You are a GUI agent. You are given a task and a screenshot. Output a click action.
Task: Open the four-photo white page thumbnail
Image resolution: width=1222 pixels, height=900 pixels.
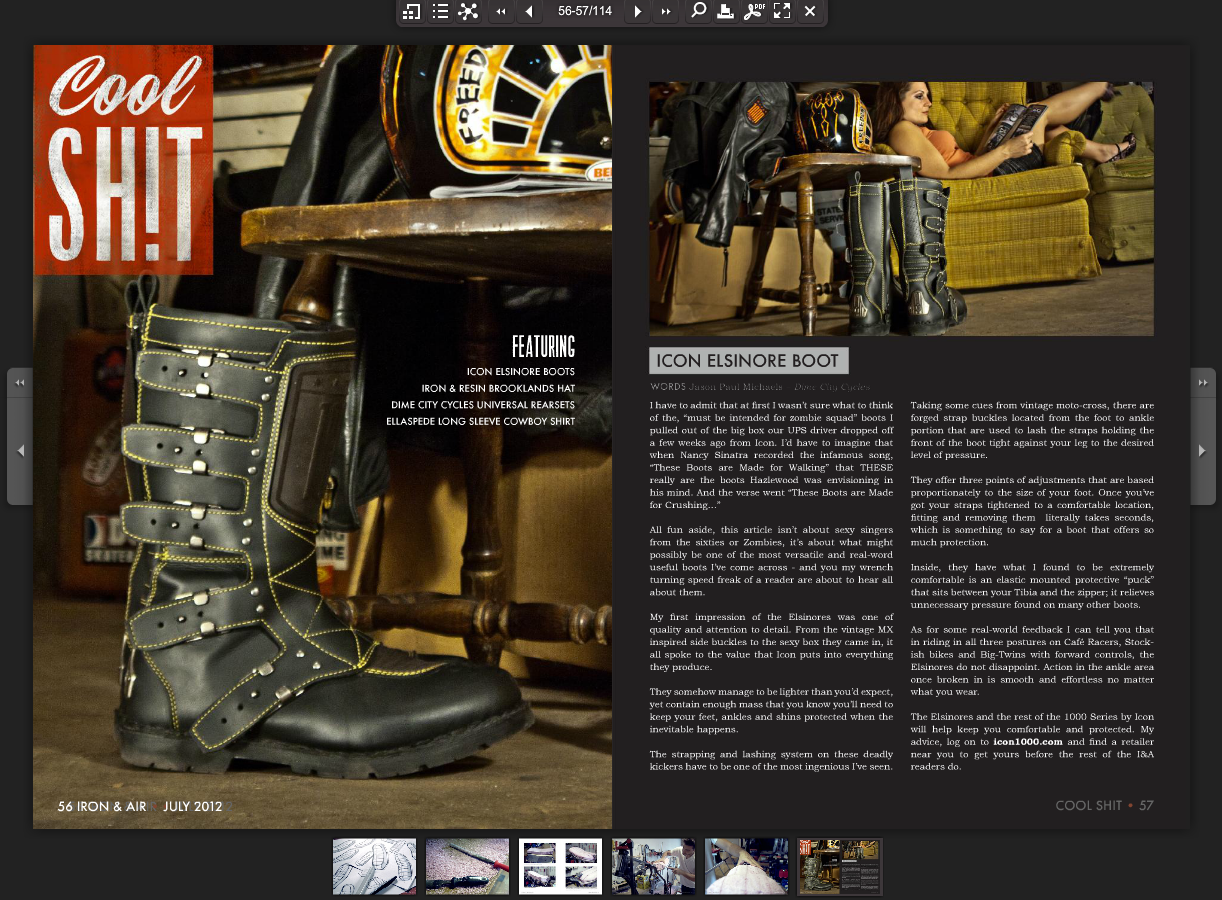560,866
